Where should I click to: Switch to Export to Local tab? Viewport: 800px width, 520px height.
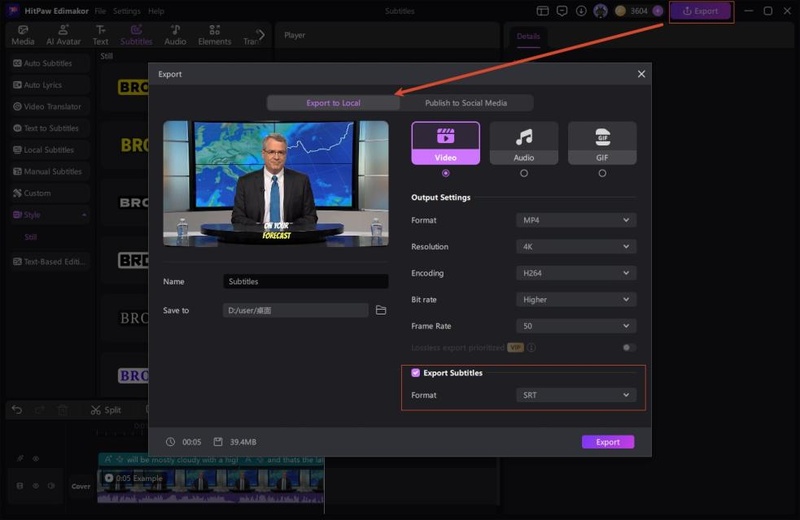click(x=333, y=103)
